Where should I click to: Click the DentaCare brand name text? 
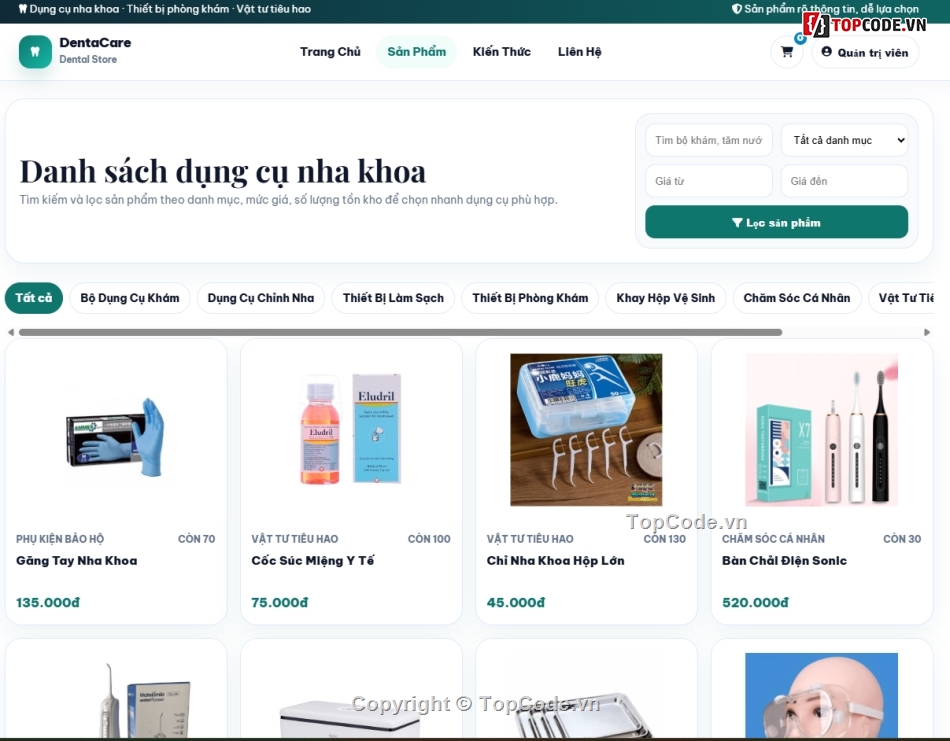(x=95, y=42)
